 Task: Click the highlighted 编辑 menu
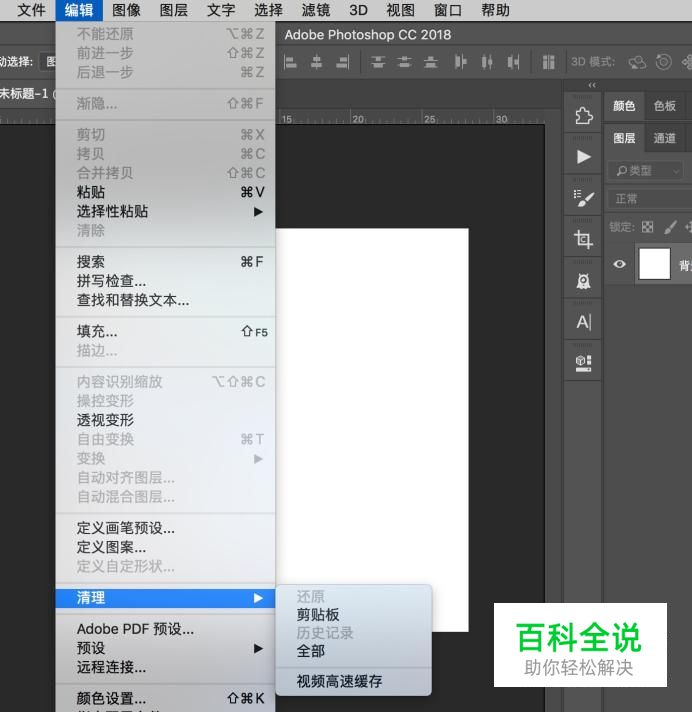pos(79,10)
